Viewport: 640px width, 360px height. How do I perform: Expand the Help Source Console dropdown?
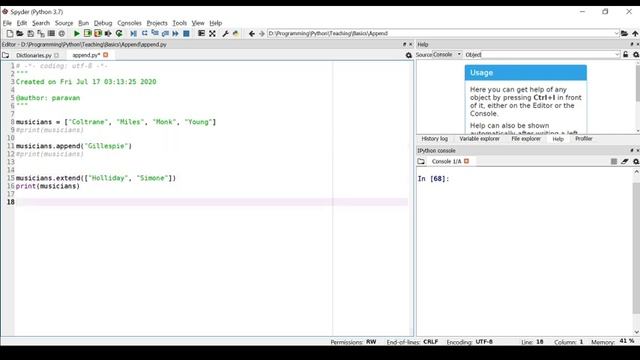click(x=447, y=54)
